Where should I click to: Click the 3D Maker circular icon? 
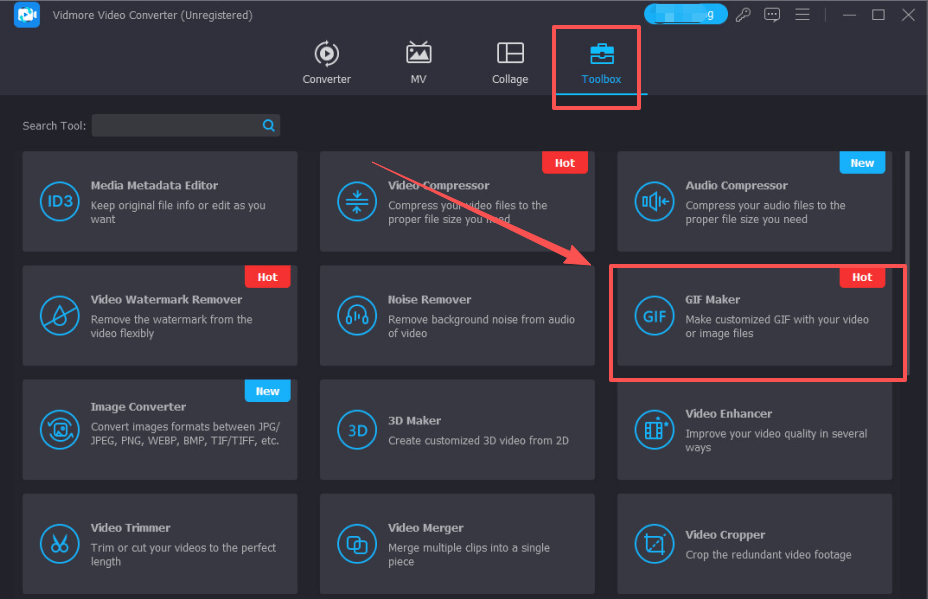[x=357, y=430]
